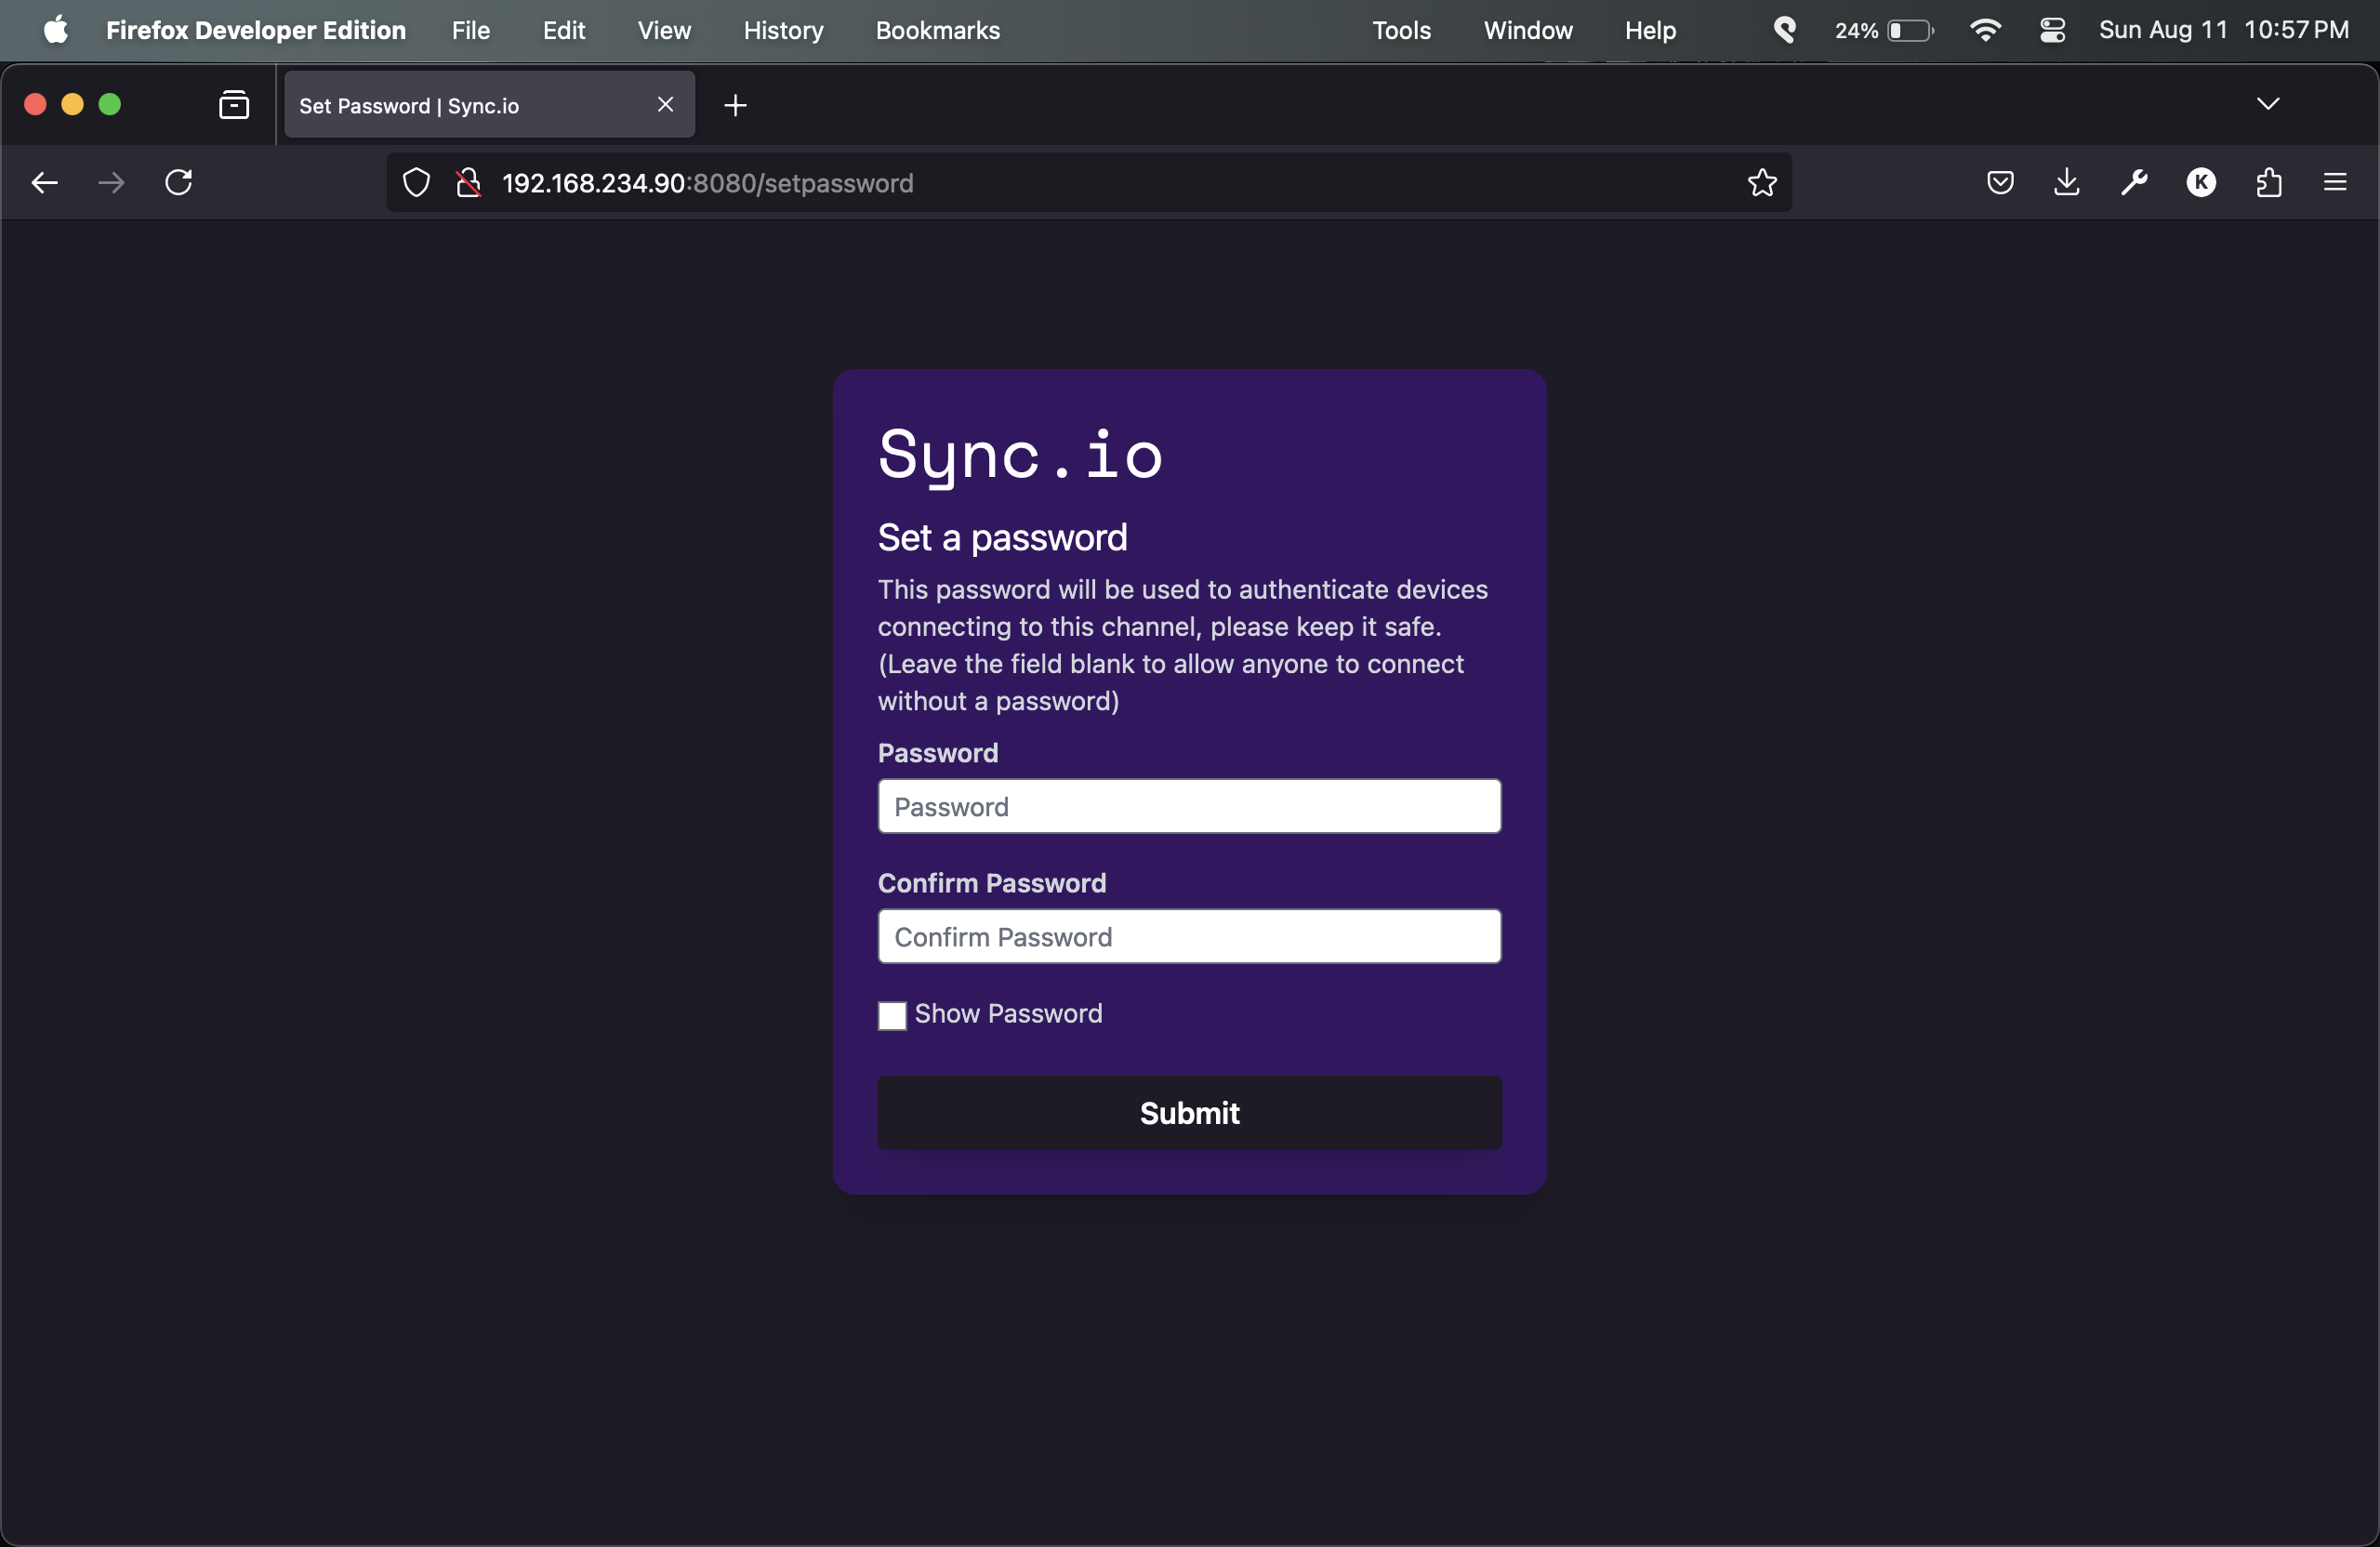Open the Apple menu
Viewport: 2380px width, 1547px height.
56,30
